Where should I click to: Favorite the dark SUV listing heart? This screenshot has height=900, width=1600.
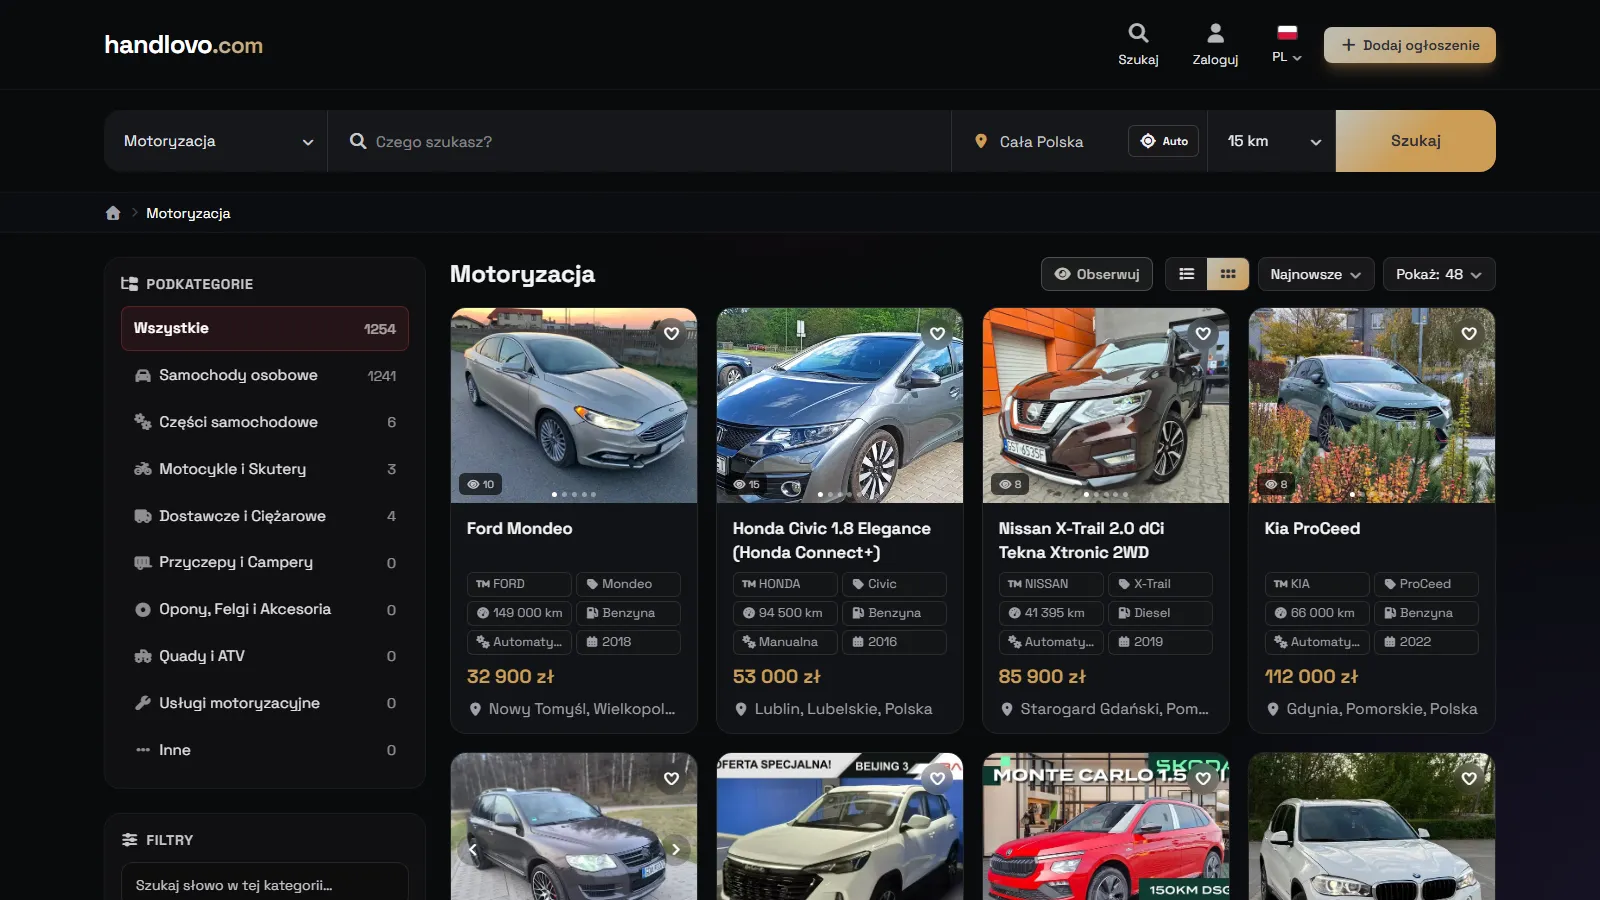[x=671, y=778]
